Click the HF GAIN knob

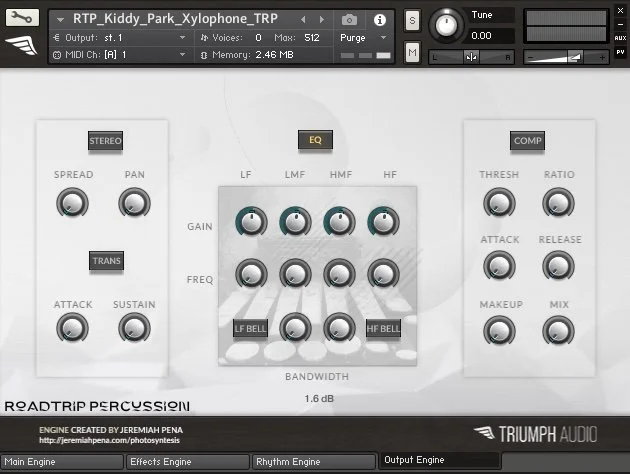point(383,222)
